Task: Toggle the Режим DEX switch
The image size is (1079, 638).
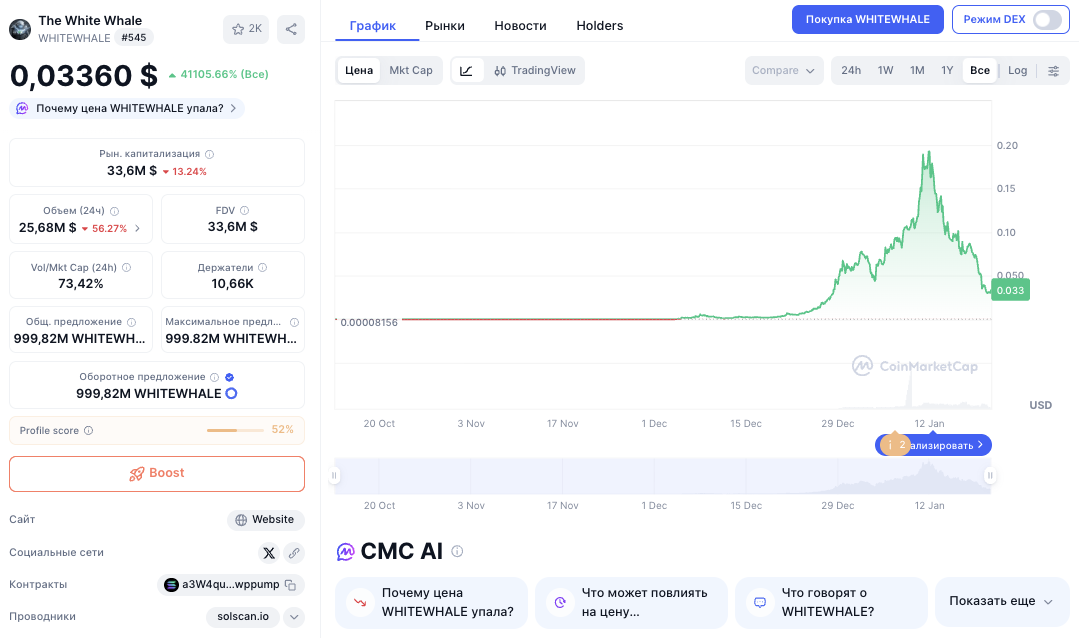Action: [1046, 19]
